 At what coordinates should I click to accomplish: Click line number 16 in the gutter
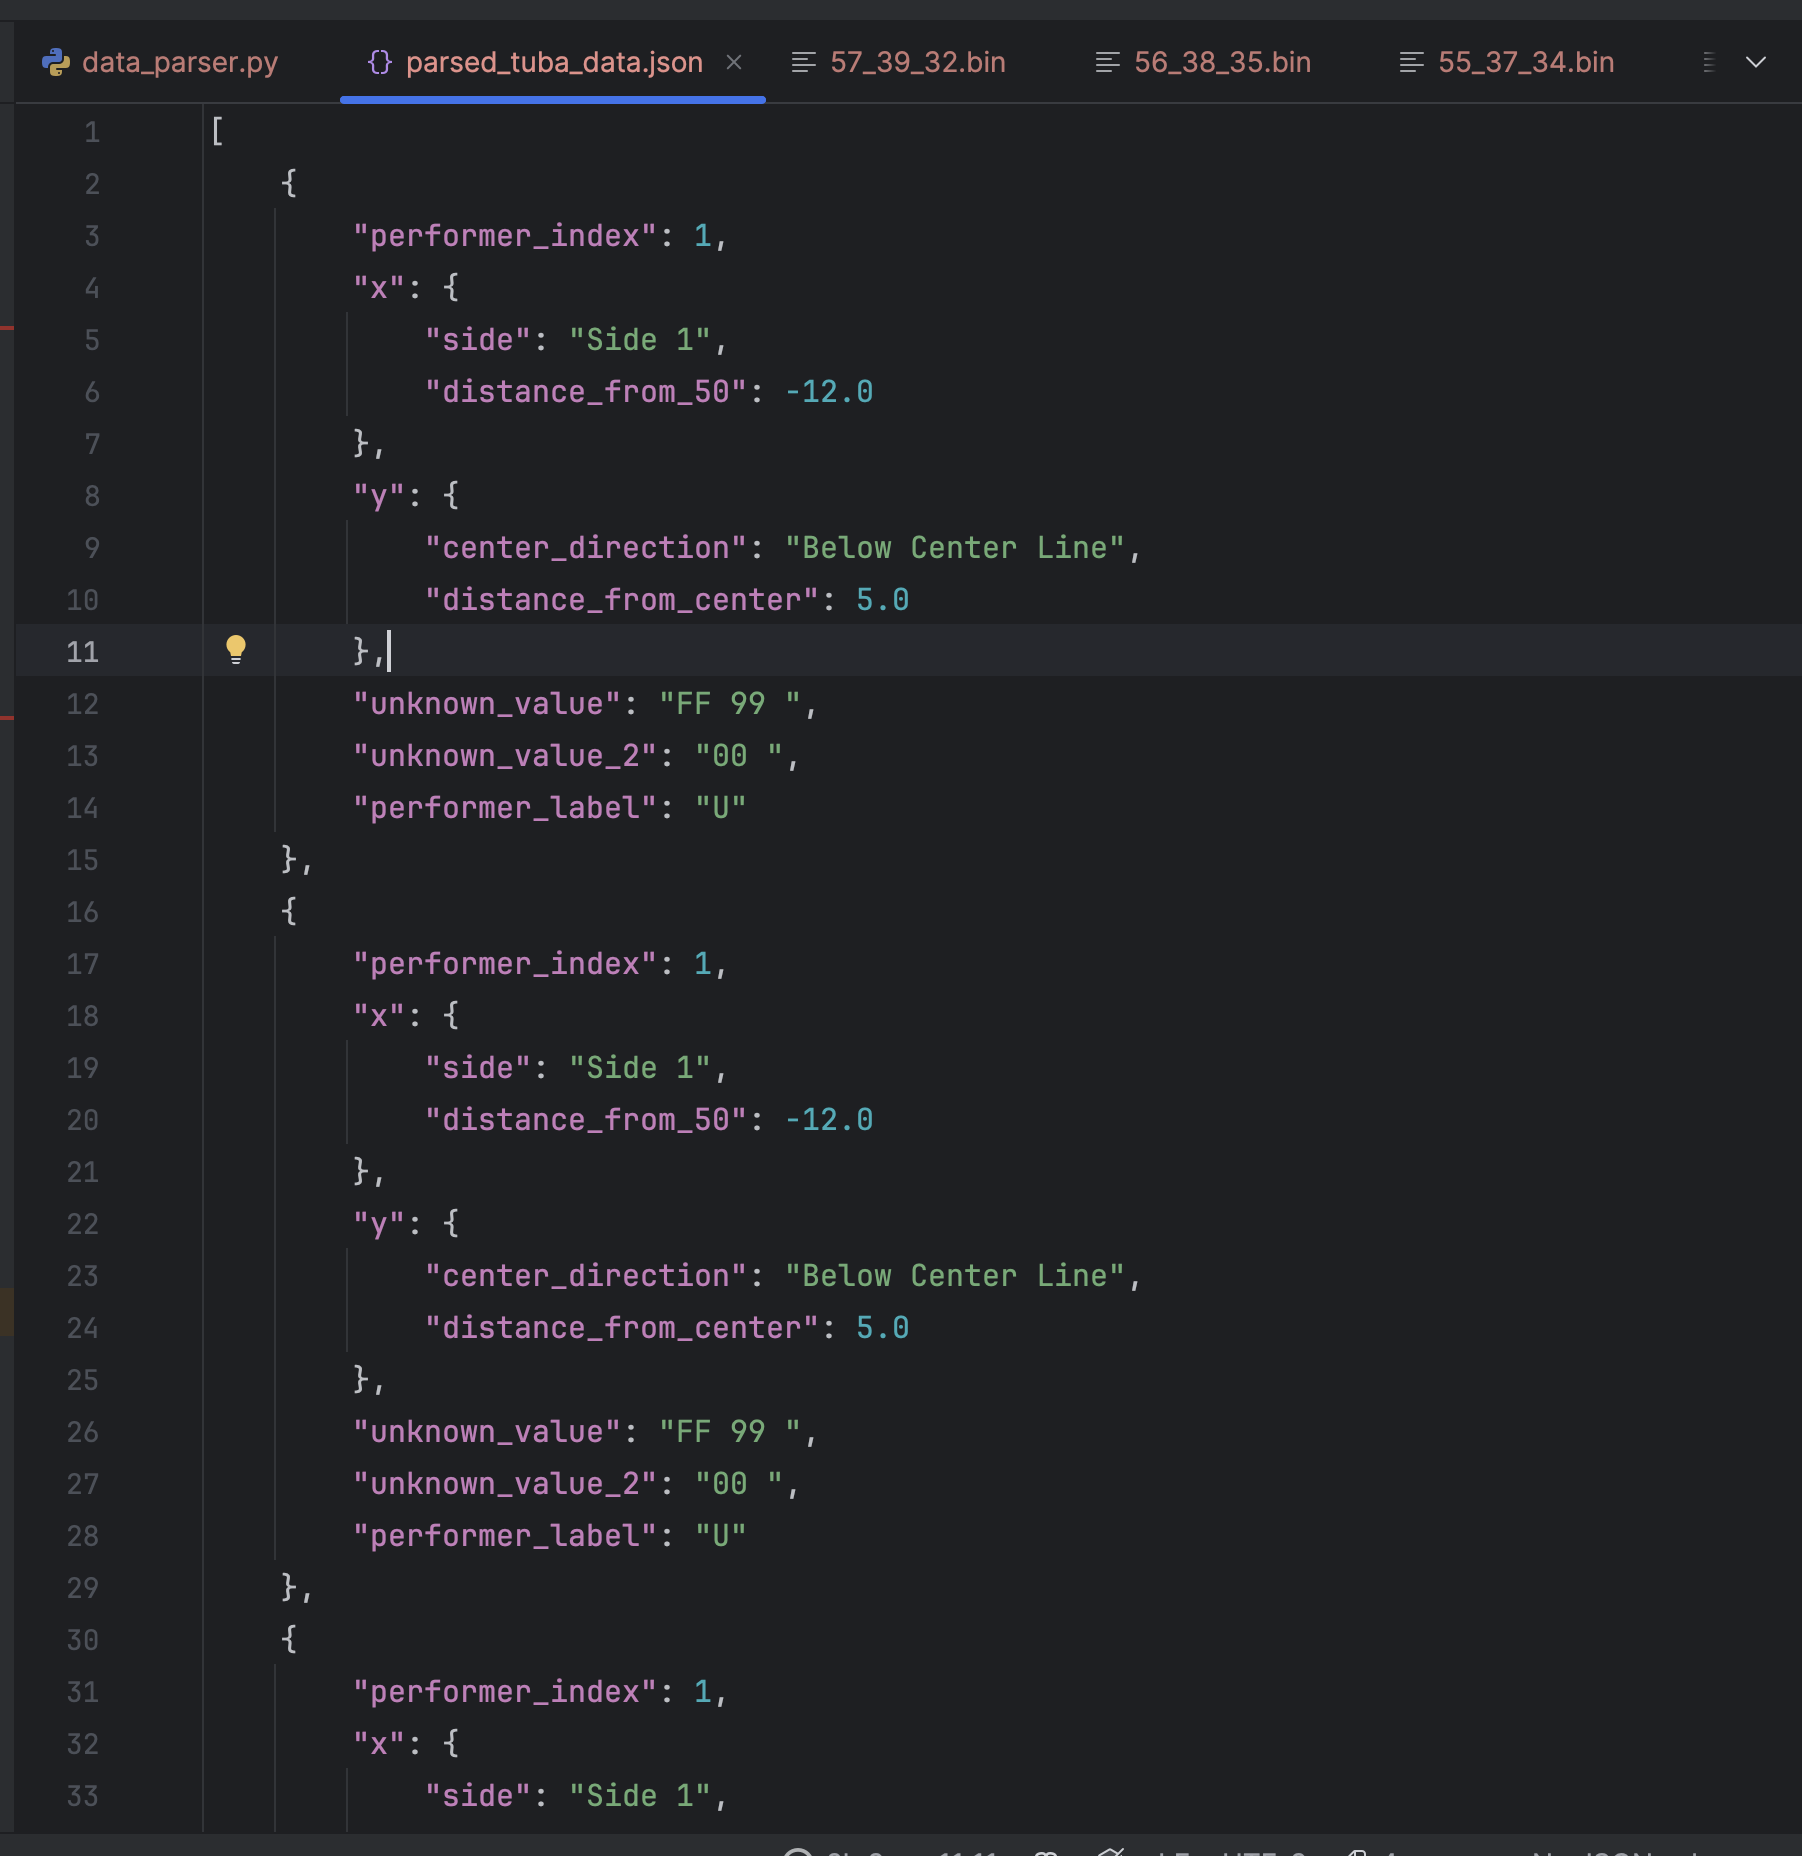(x=83, y=912)
